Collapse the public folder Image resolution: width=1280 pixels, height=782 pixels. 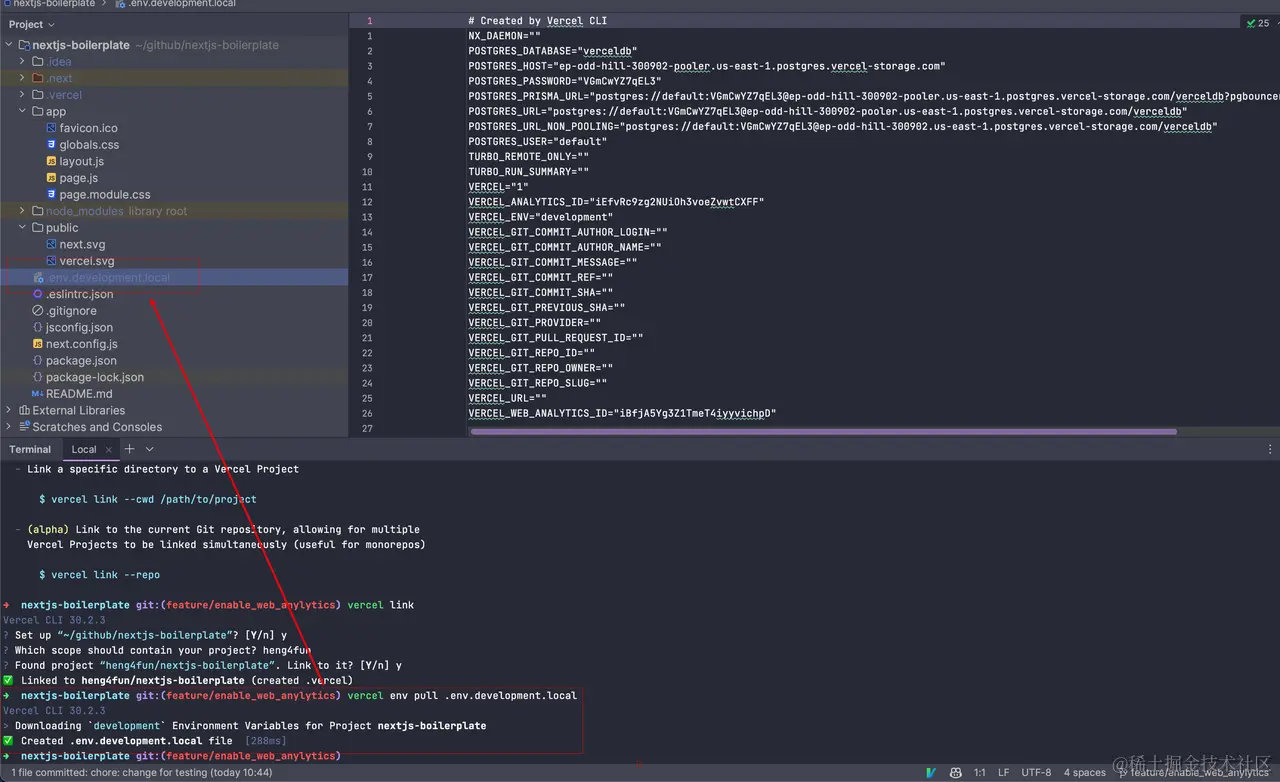(x=22, y=228)
